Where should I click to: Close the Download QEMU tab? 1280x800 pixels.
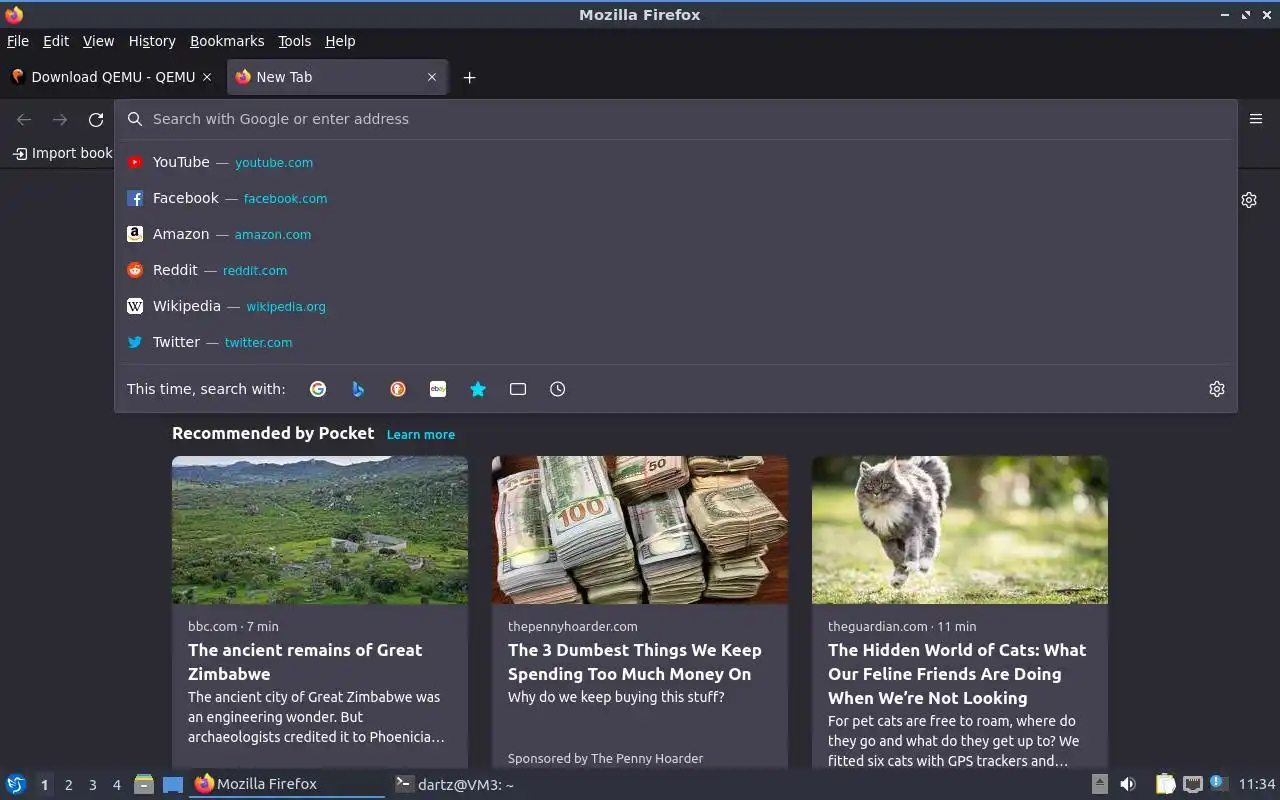tap(207, 77)
